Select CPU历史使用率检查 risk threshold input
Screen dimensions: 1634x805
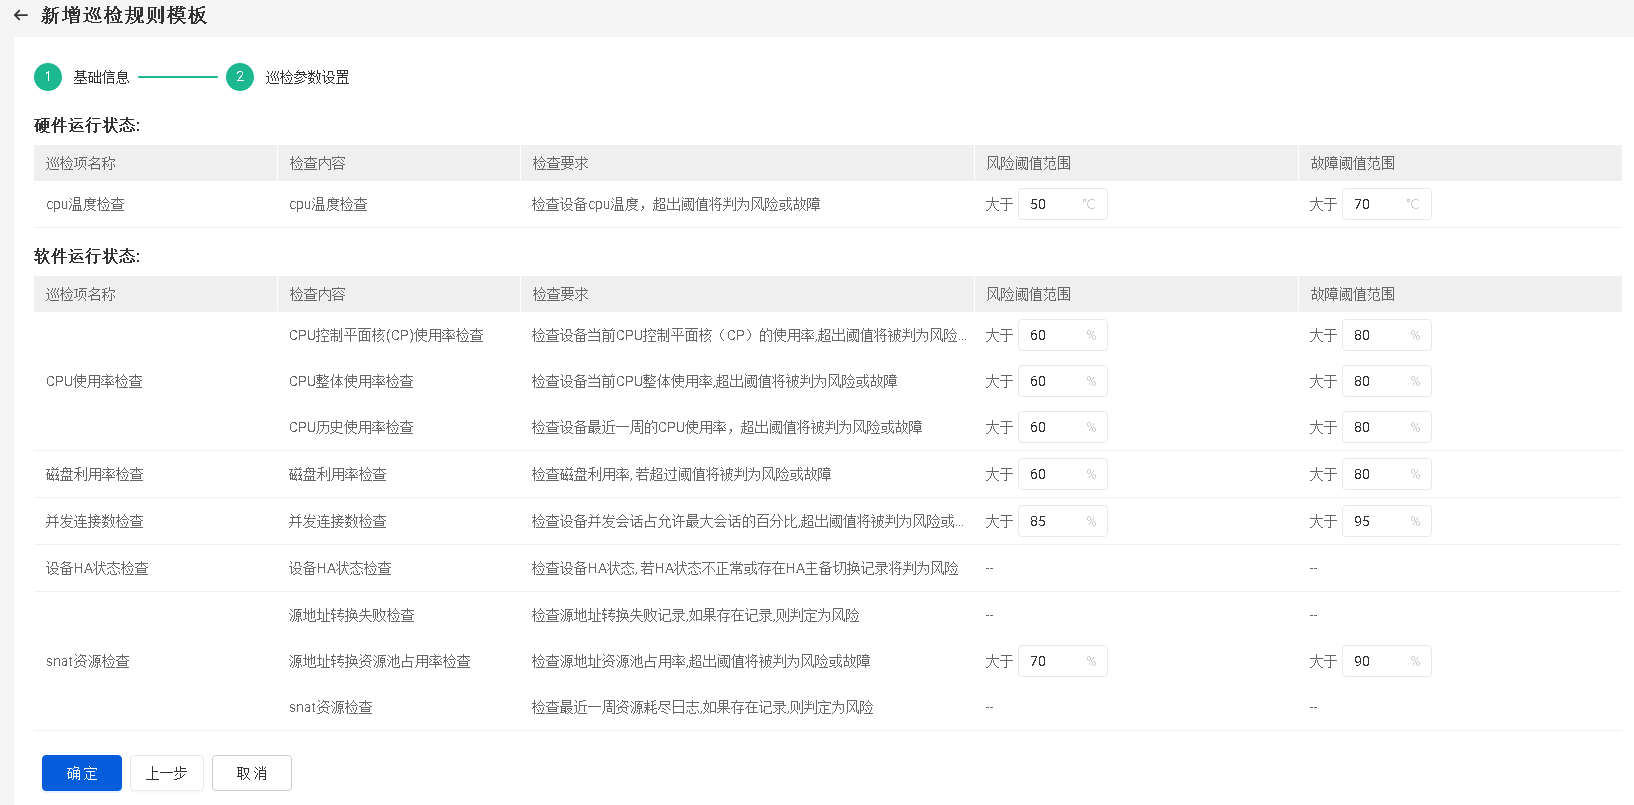[x=1050, y=427]
